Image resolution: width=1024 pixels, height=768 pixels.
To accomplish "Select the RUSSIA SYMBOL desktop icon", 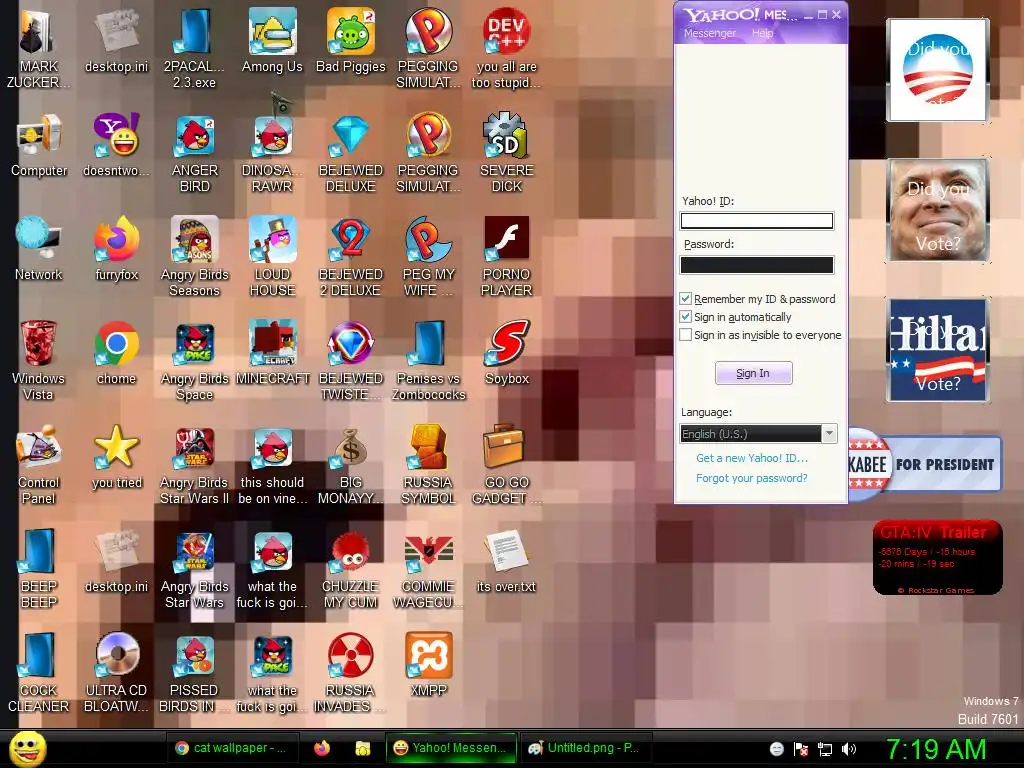I will pyautogui.click(x=428, y=464).
